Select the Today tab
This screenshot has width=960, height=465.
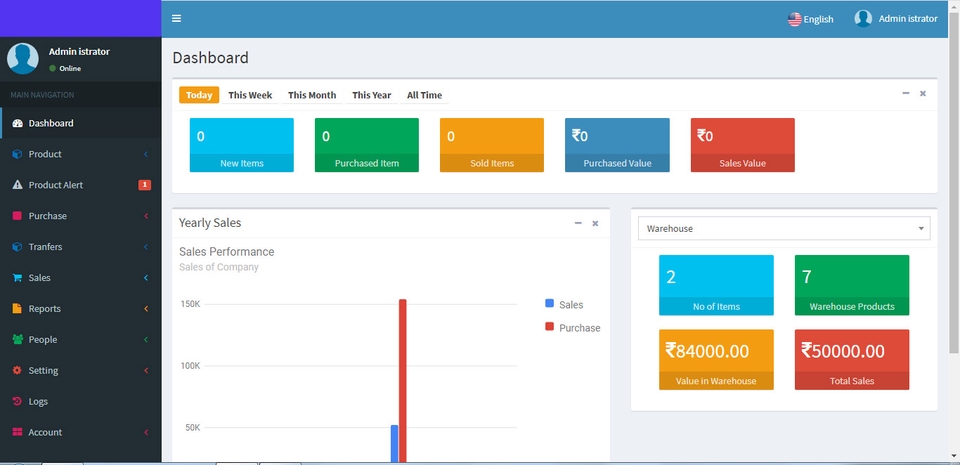(x=199, y=95)
